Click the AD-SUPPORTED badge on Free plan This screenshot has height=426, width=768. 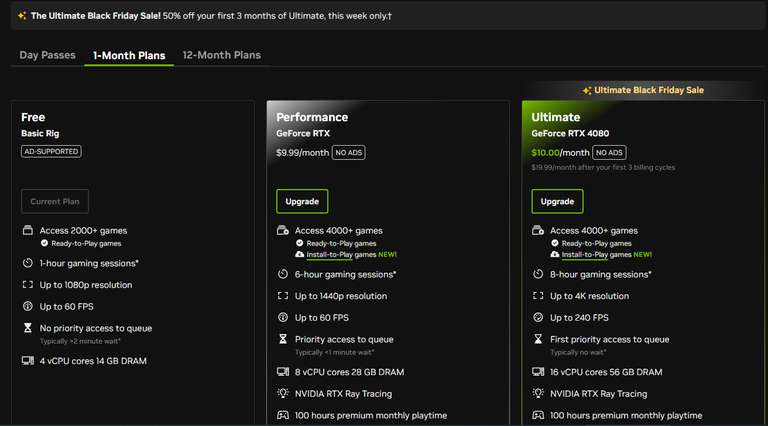[51, 152]
